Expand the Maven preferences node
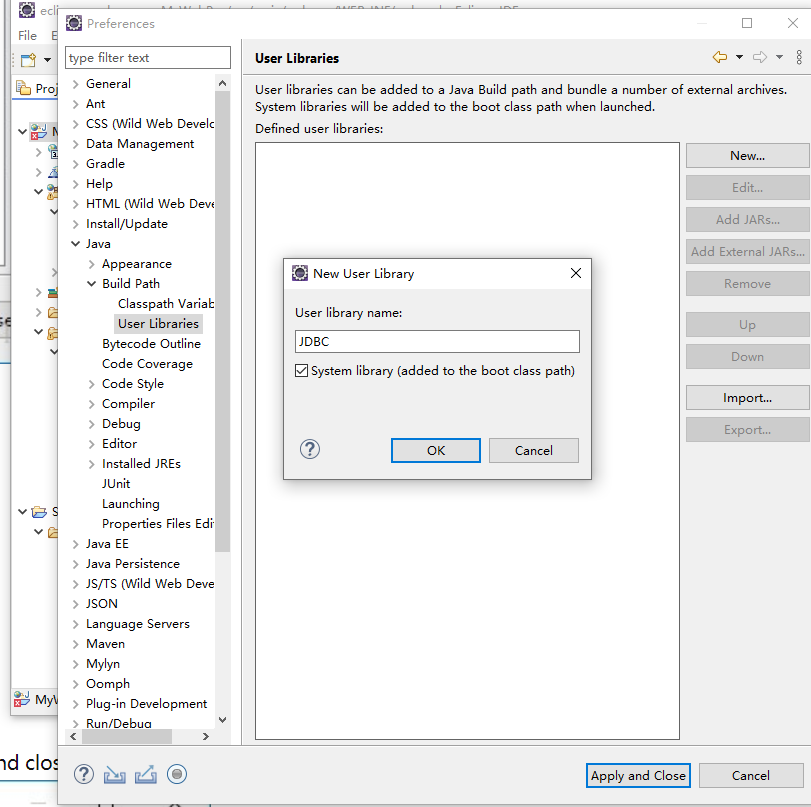811x807 pixels. tap(76, 644)
